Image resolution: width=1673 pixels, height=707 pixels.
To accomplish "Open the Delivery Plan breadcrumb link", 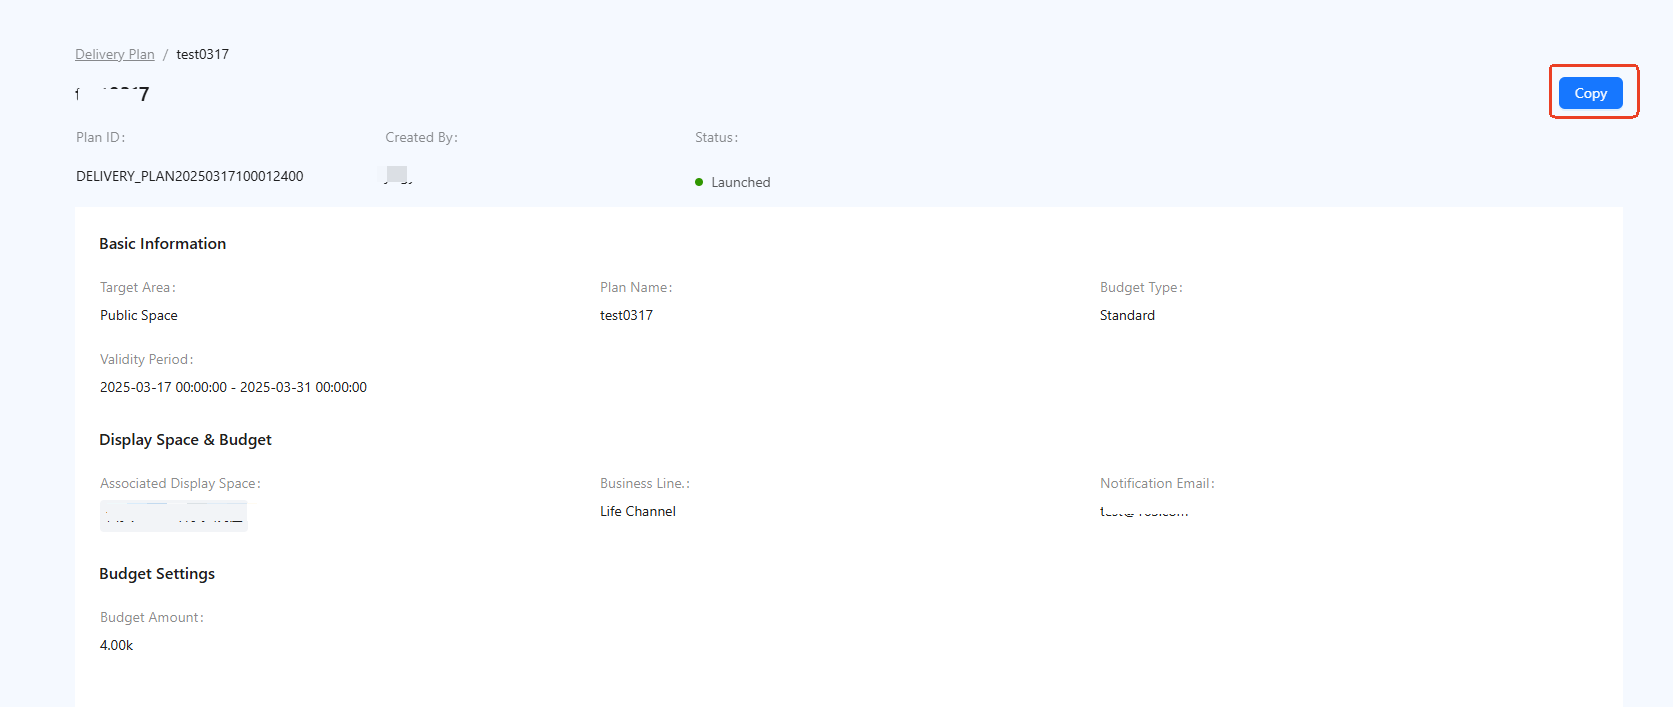I will [x=115, y=54].
